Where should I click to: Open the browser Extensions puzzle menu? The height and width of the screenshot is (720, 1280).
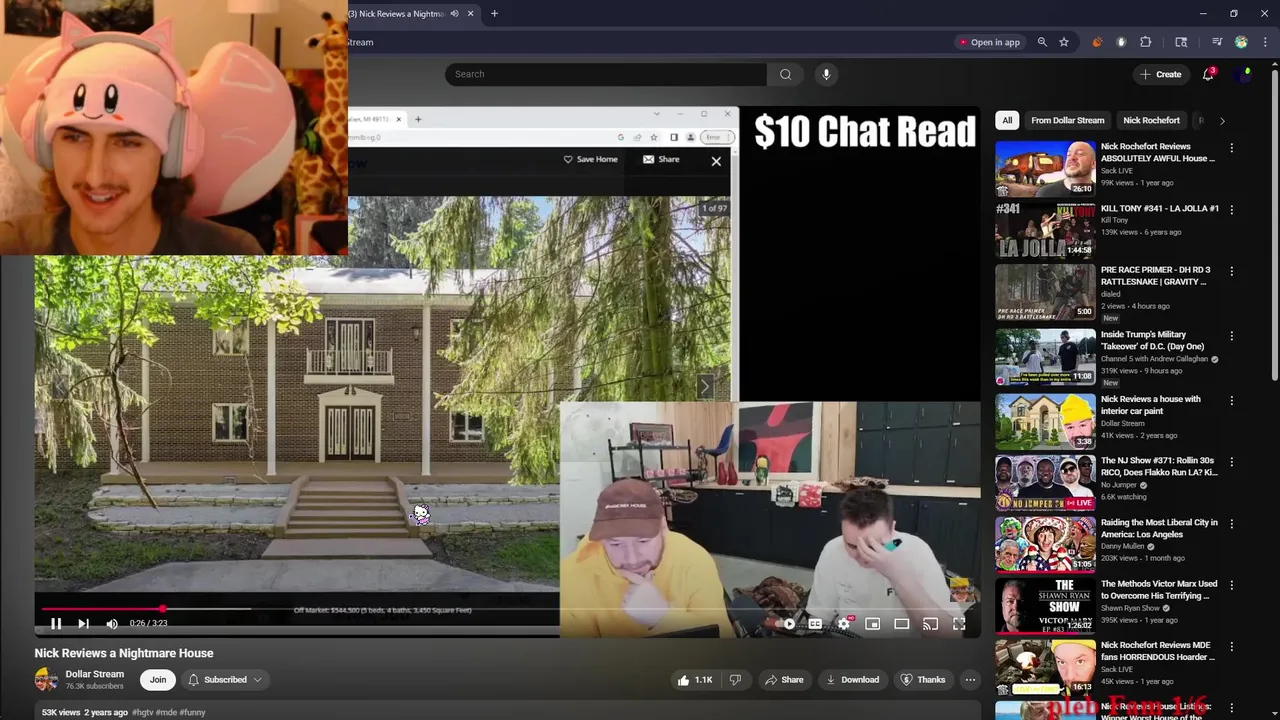tap(1146, 42)
